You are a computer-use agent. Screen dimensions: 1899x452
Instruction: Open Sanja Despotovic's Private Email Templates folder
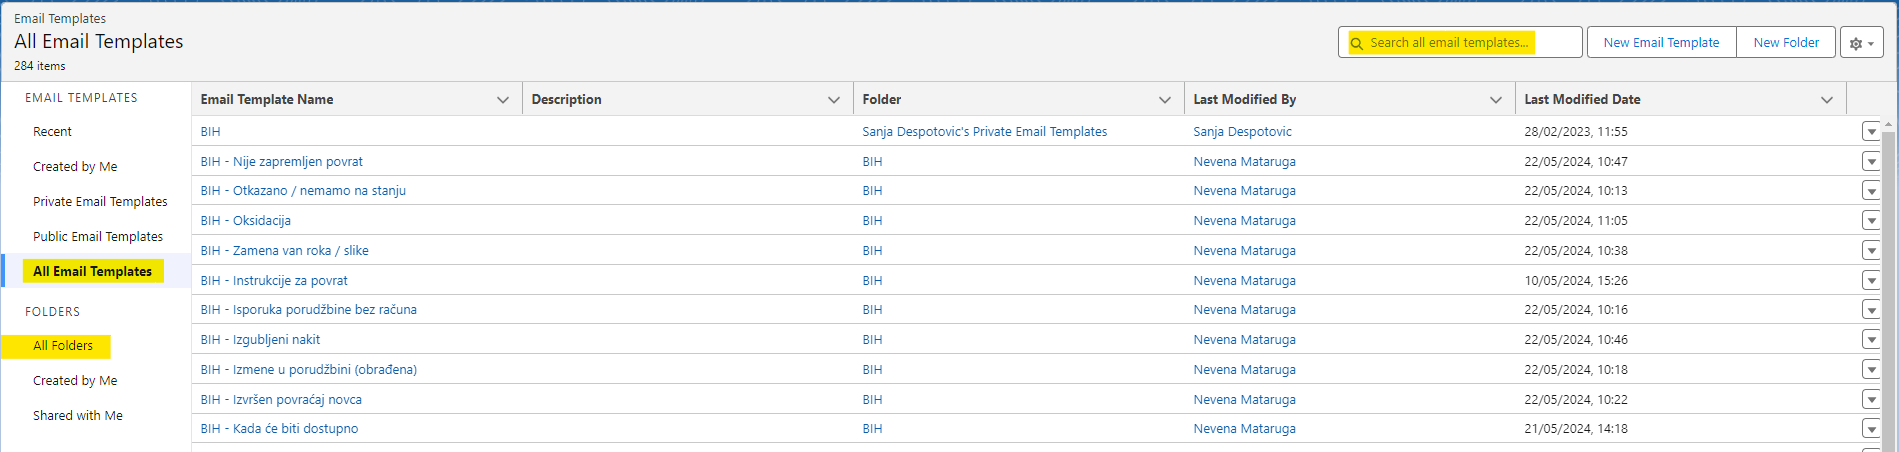pos(984,132)
